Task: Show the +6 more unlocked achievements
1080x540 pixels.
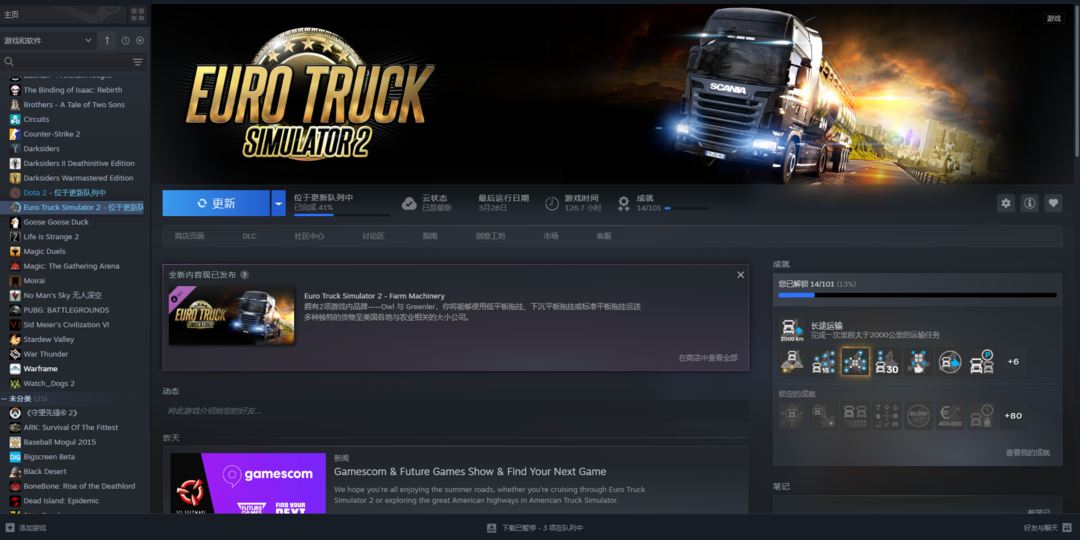Action: (1013, 362)
